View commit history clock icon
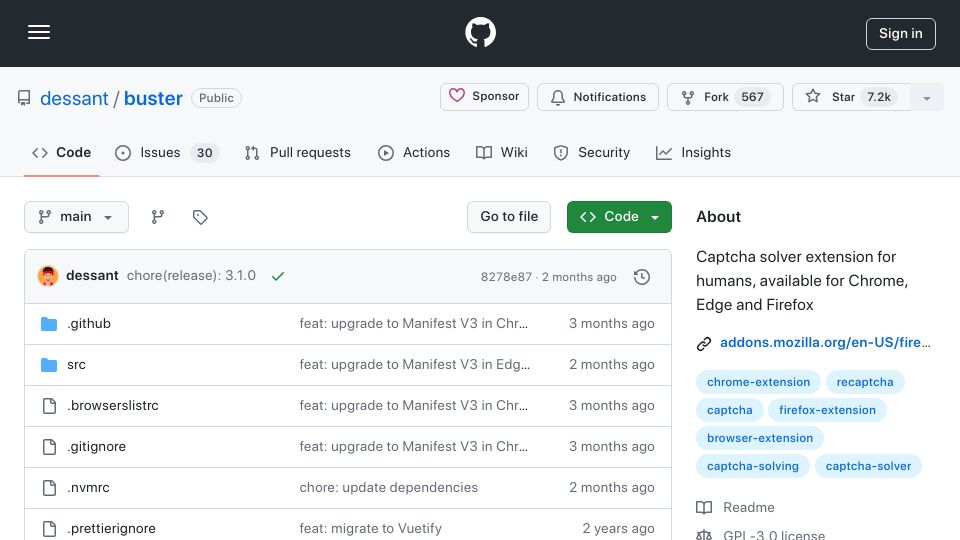Image resolution: width=960 pixels, height=540 pixels. [642, 277]
